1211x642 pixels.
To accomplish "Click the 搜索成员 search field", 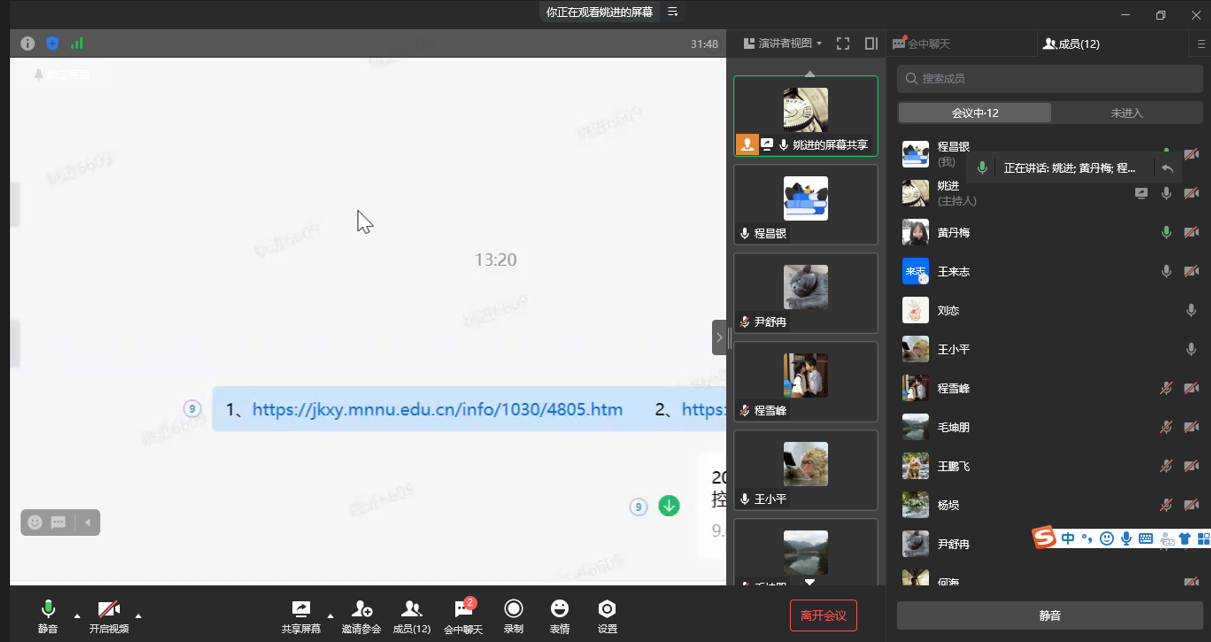I will tap(1050, 79).
